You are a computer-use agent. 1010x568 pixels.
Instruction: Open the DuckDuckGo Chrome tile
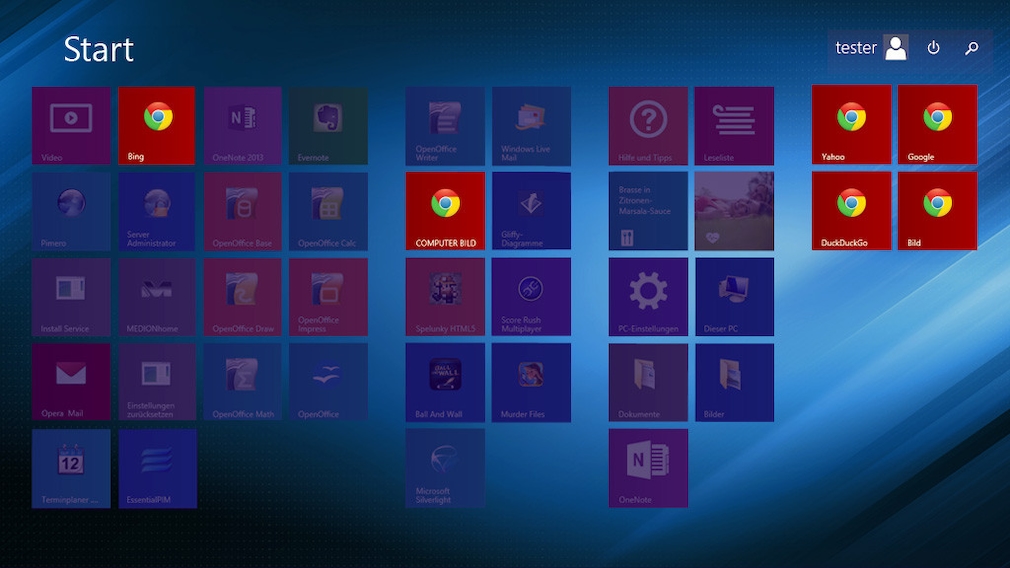(x=852, y=211)
